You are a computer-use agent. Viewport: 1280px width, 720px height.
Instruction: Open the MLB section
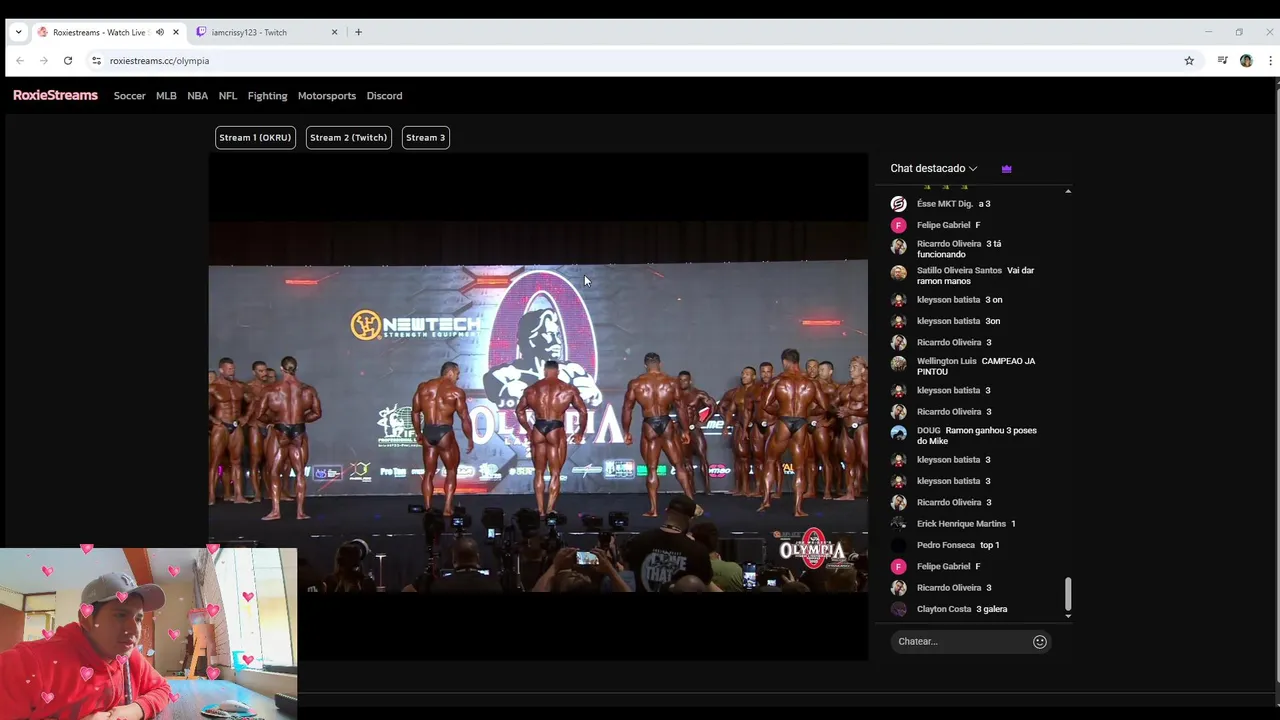click(x=166, y=96)
